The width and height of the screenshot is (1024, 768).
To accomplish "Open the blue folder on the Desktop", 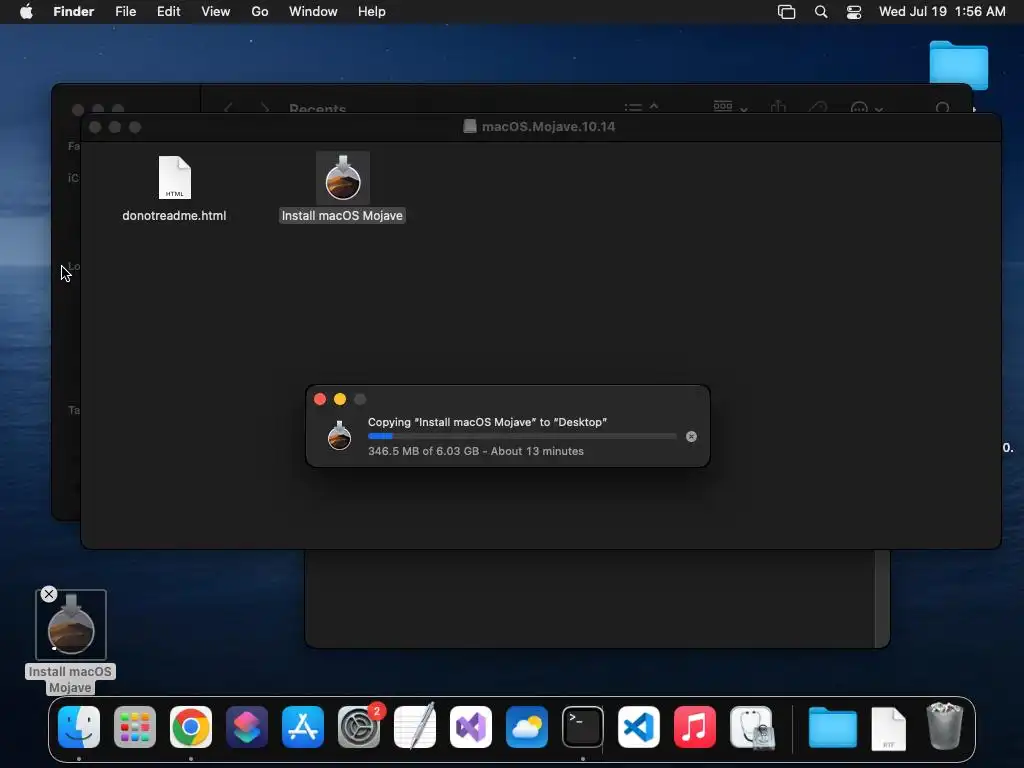I will pos(958,65).
